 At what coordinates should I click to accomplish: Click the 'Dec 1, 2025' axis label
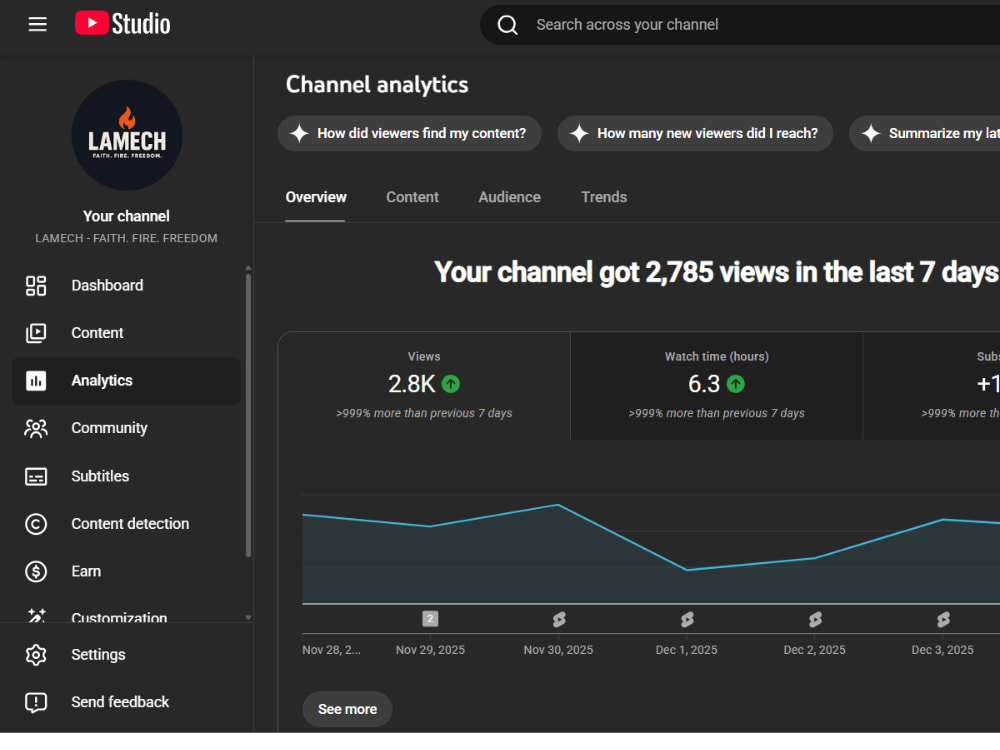coord(686,650)
